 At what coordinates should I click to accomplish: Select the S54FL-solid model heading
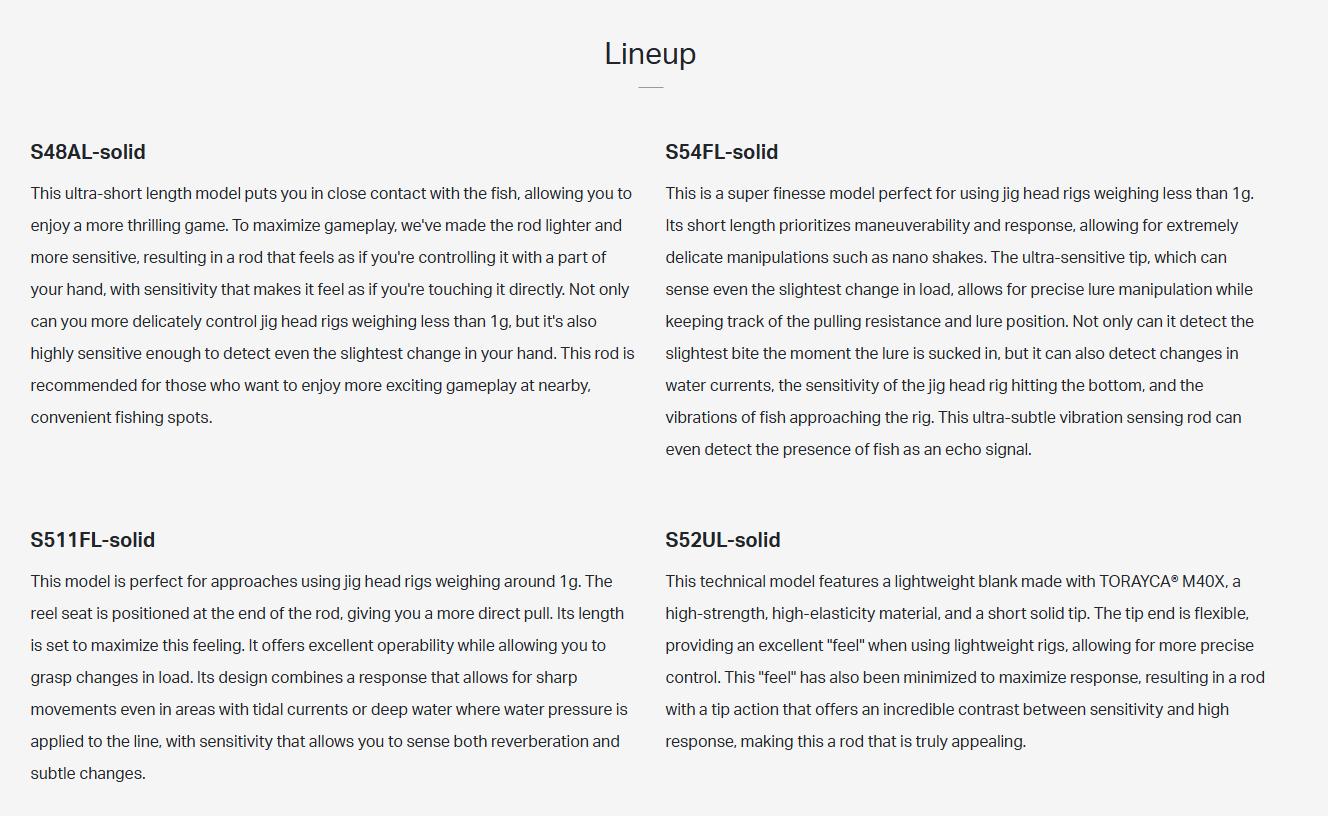tap(721, 152)
